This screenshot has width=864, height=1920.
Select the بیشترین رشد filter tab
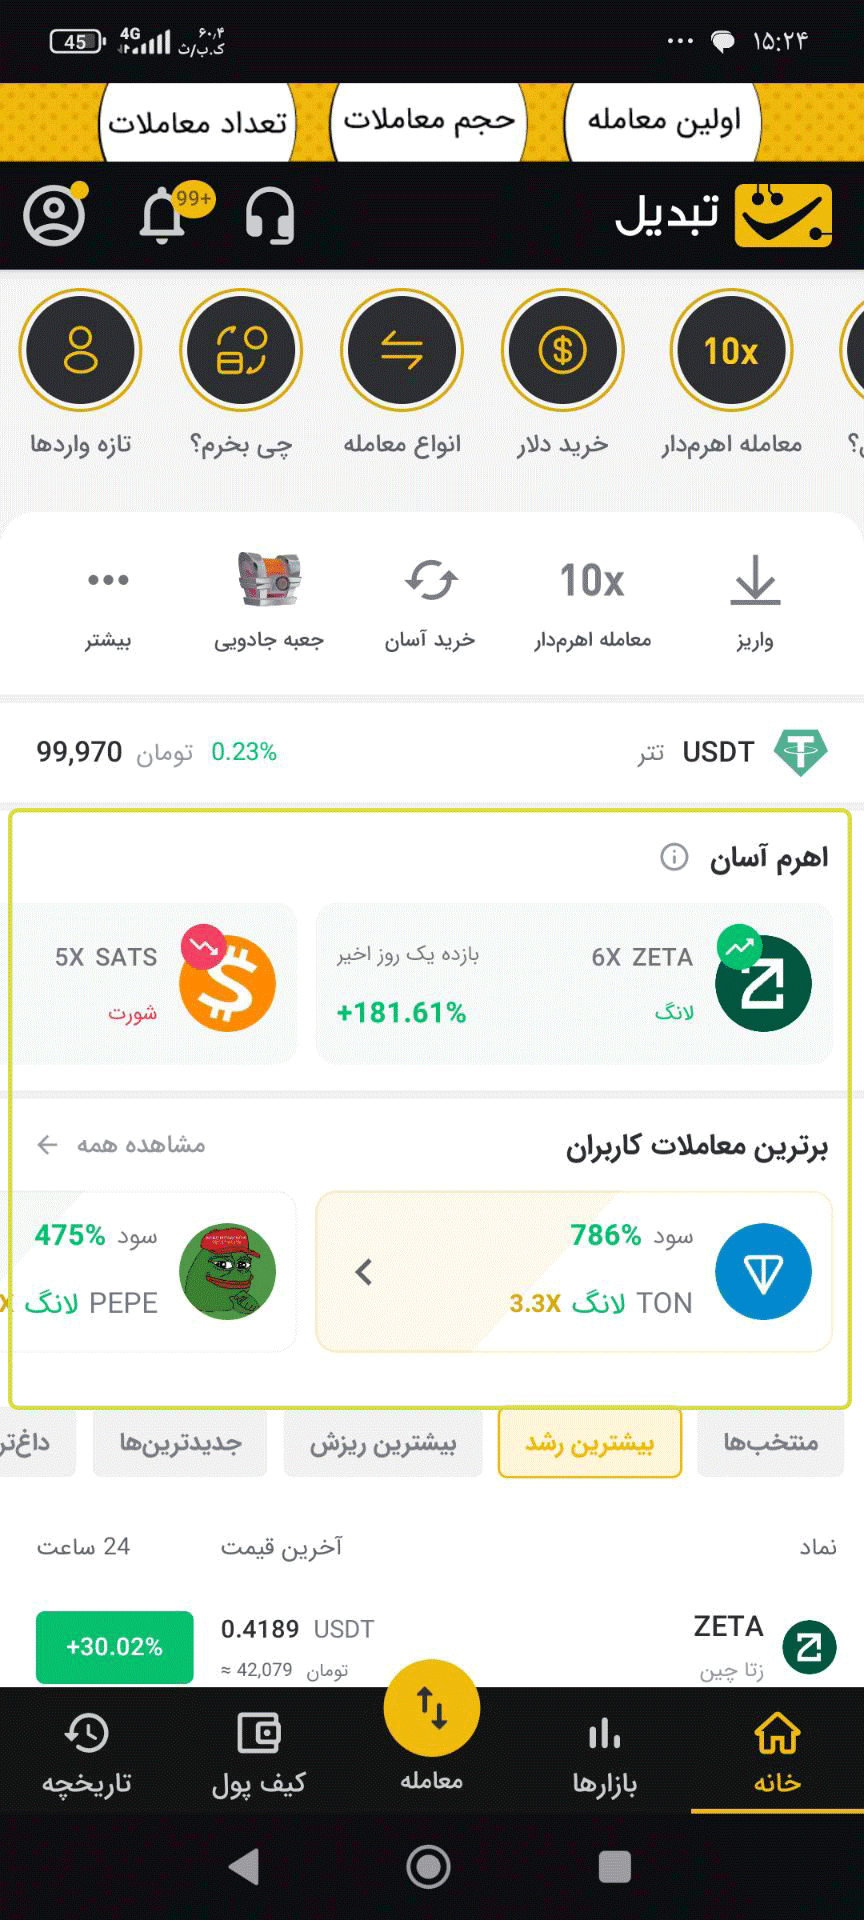[x=590, y=1443]
